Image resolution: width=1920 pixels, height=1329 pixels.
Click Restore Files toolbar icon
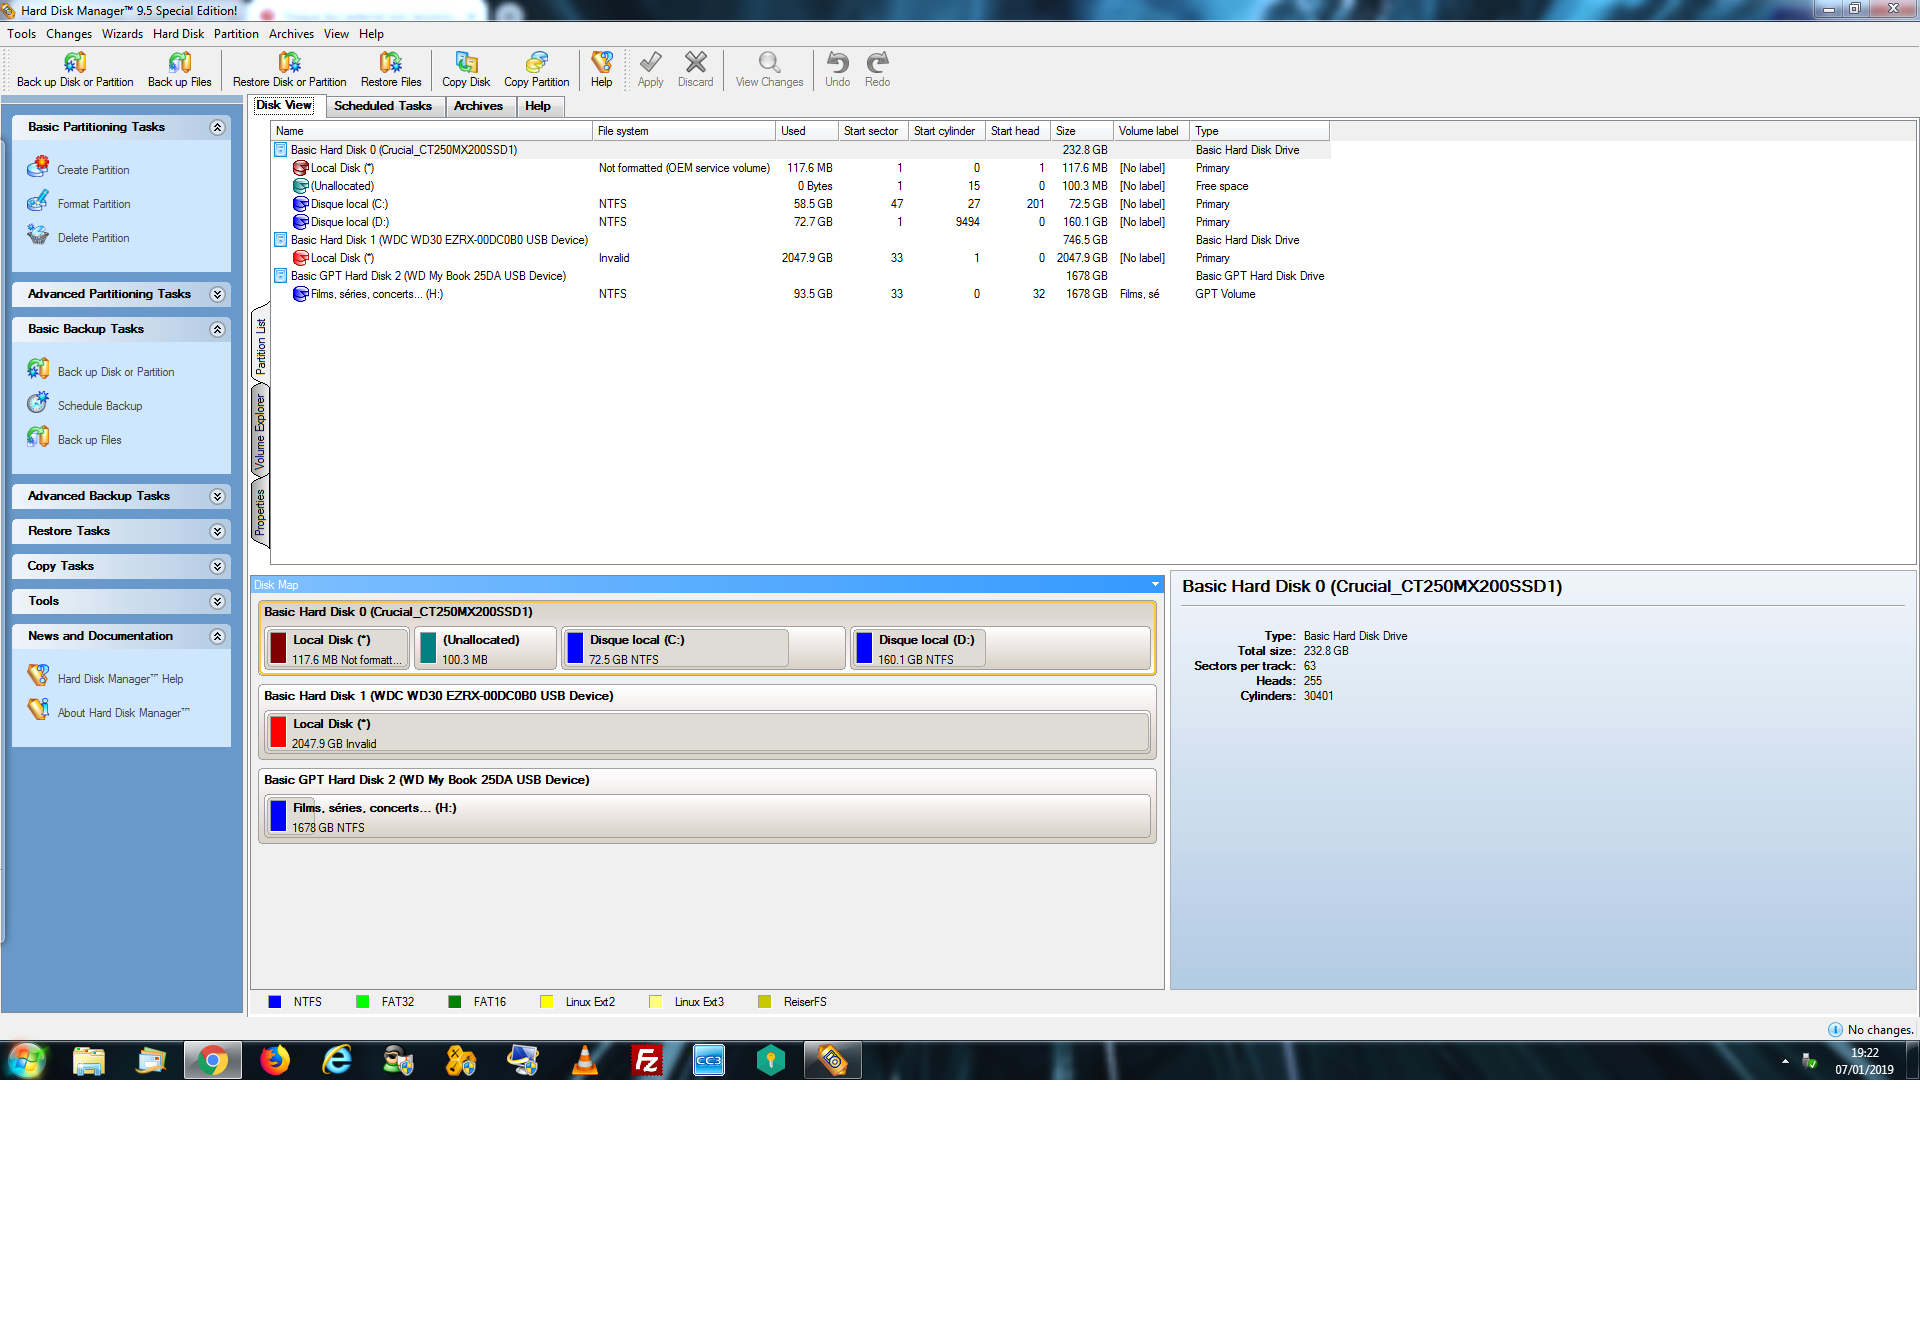point(391,63)
